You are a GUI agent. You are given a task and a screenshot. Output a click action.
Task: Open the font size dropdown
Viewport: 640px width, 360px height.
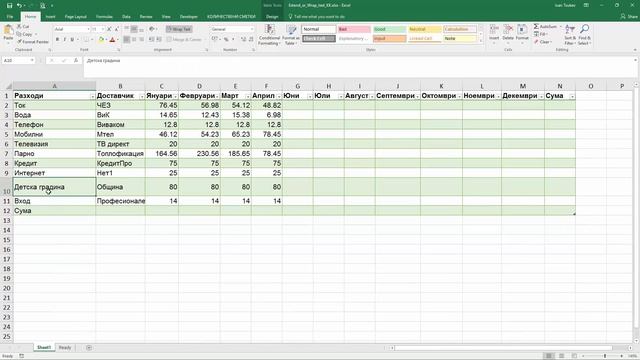[103, 29]
